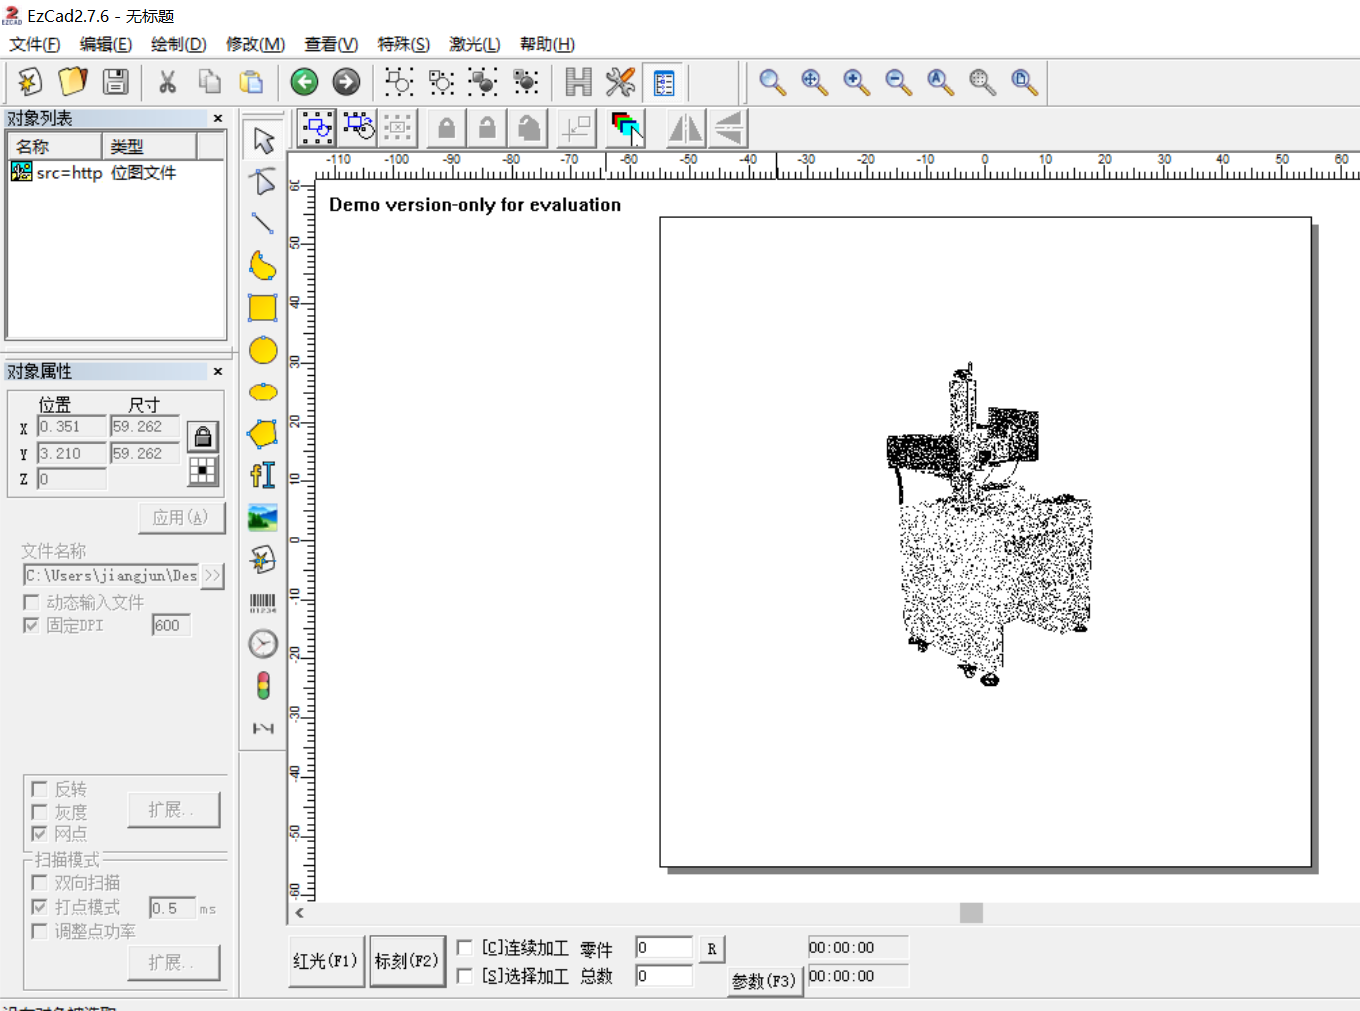Select the traffic light input port tool
The height and width of the screenshot is (1011, 1360).
[263, 686]
